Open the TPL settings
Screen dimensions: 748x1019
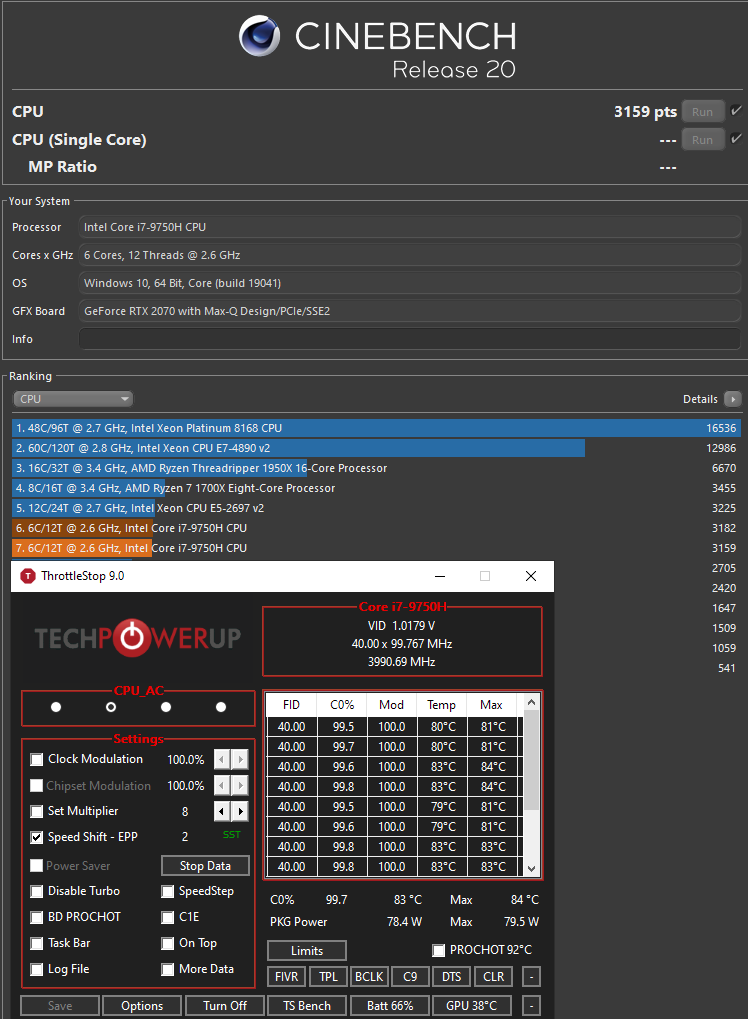pos(328,977)
